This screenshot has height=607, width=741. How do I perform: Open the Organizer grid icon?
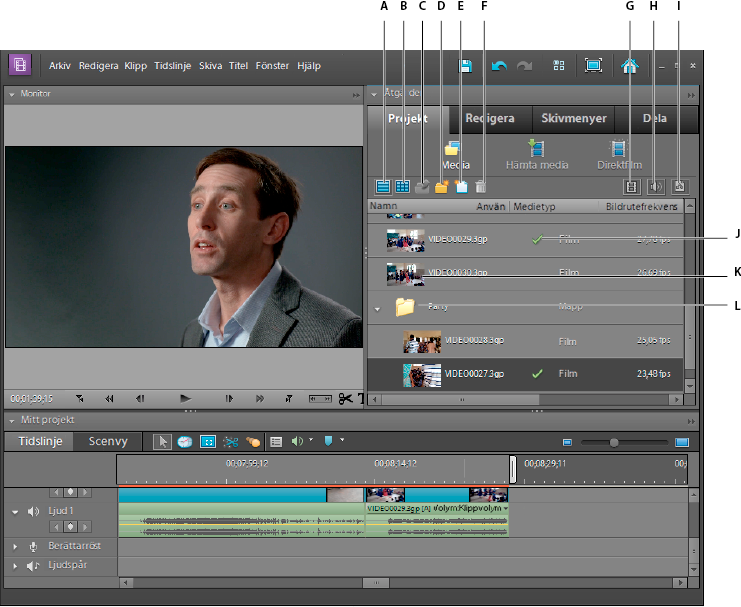559,65
